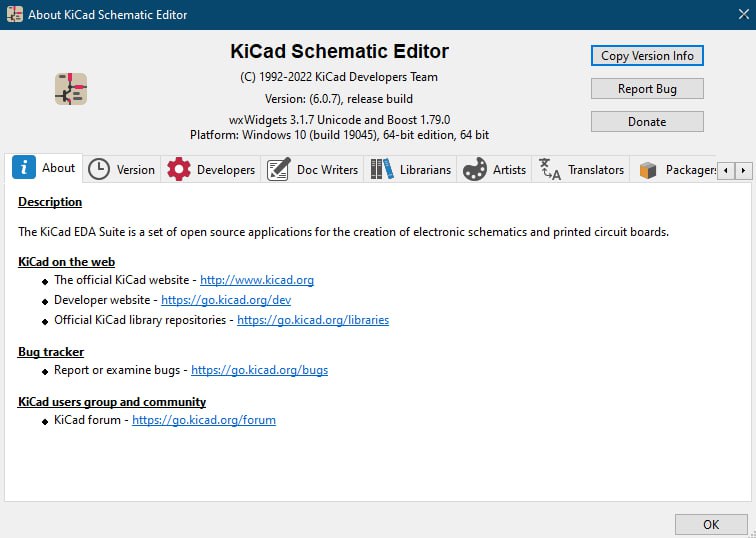This screenshot has height=538, width=756.
Task: Close the About dialog window
Action: (743, 14)
